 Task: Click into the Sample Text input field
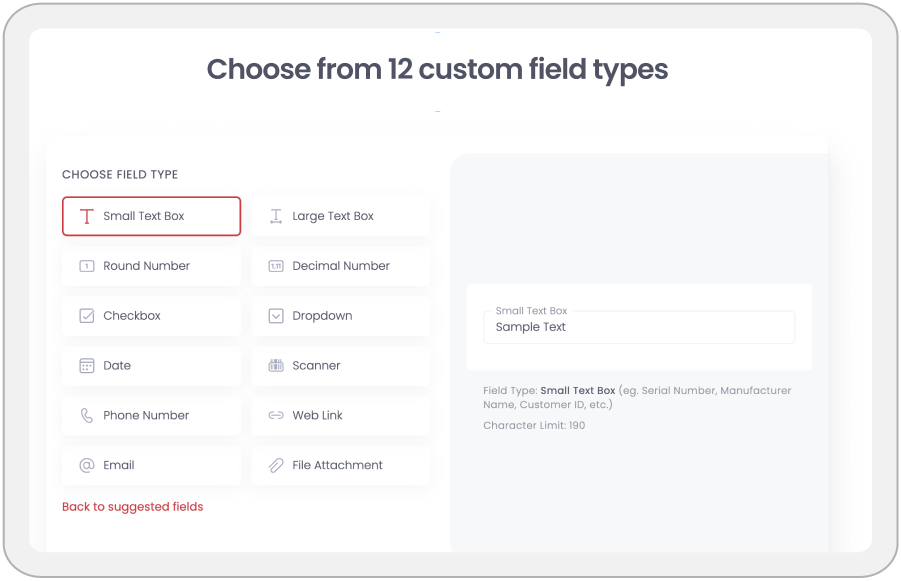pos(638,328)
